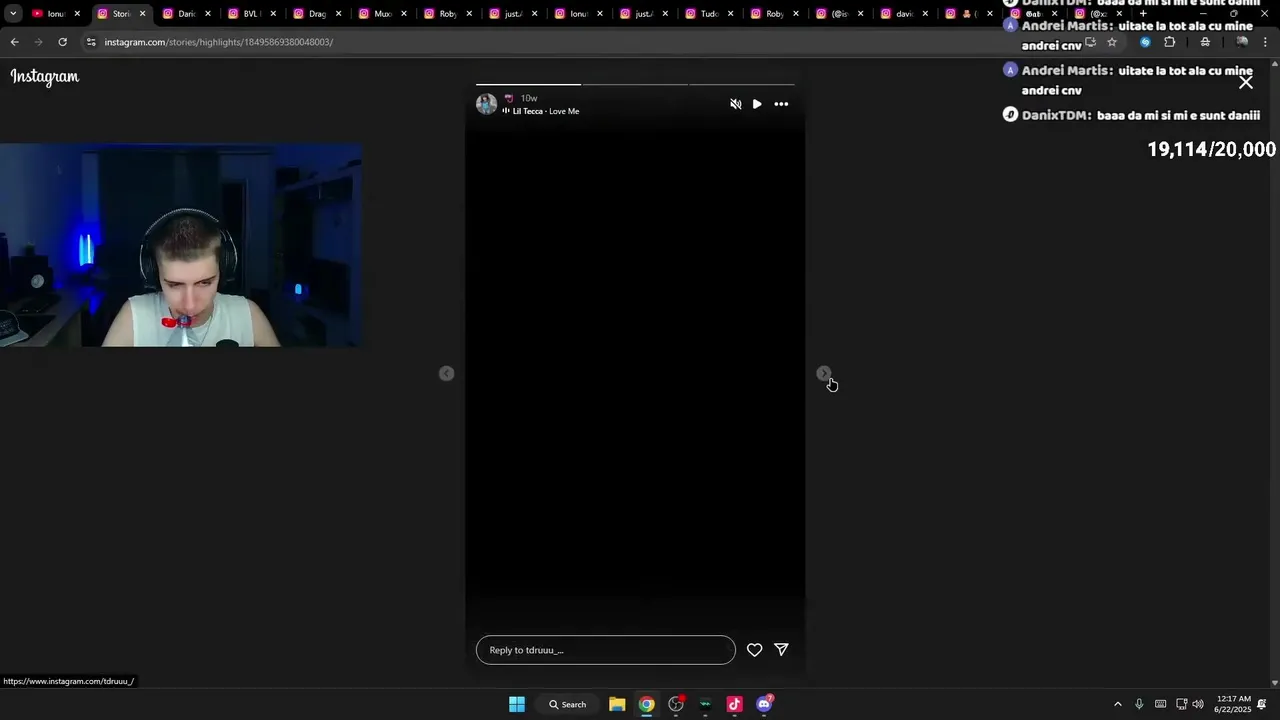Open the network tray icon
Screen dimensions: 1280x720
[x=1181, y=704]
